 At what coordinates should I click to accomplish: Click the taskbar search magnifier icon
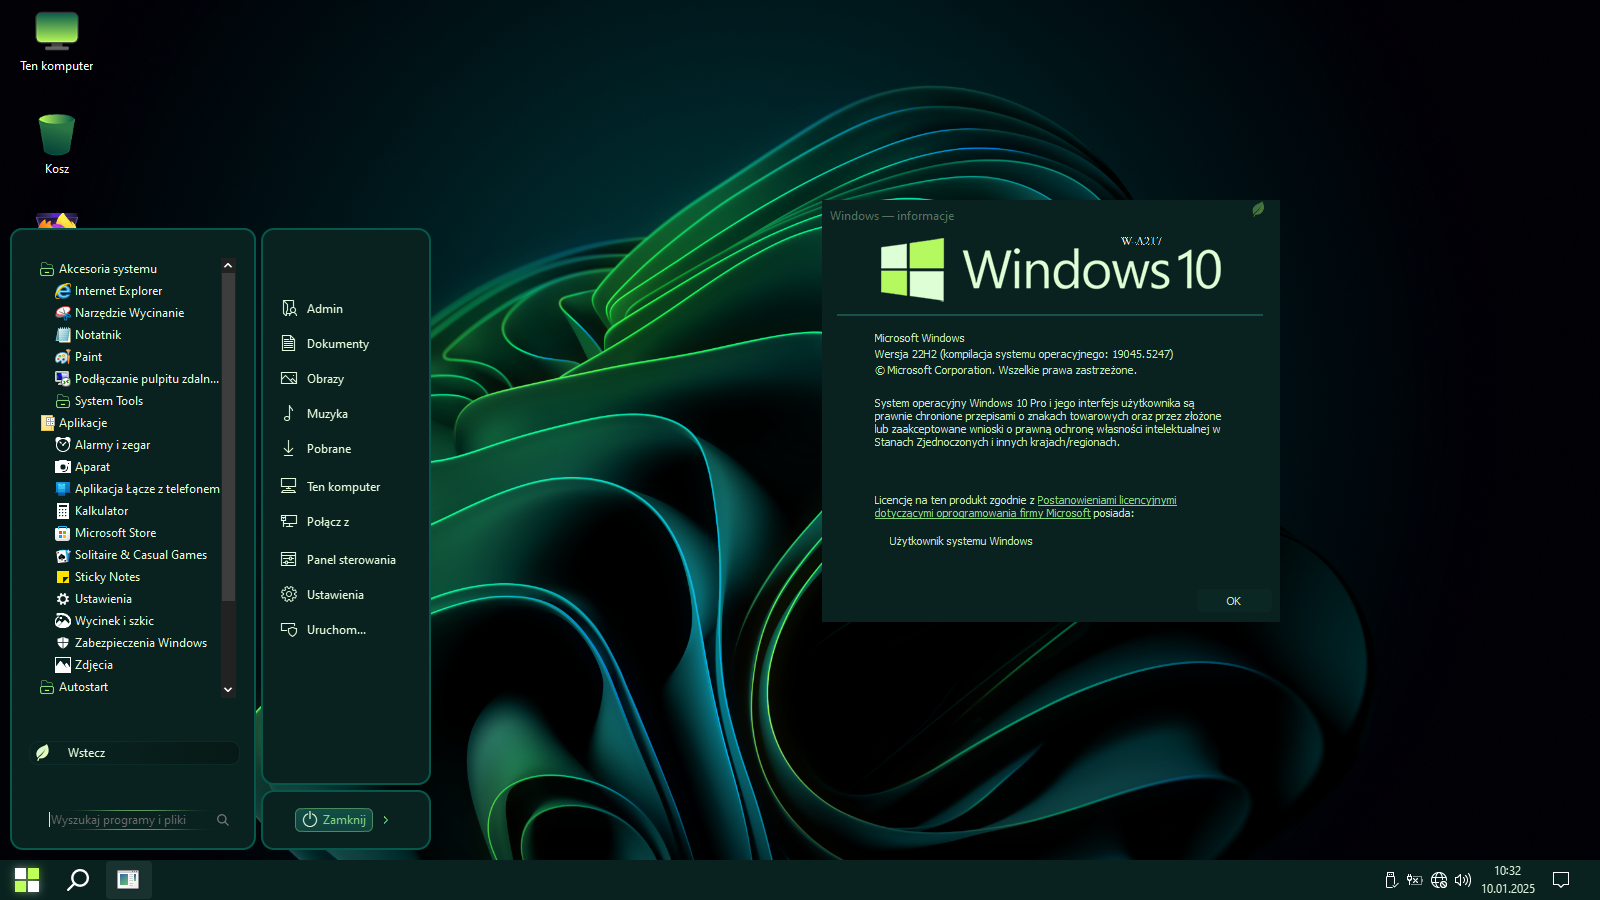click(78, 880)
